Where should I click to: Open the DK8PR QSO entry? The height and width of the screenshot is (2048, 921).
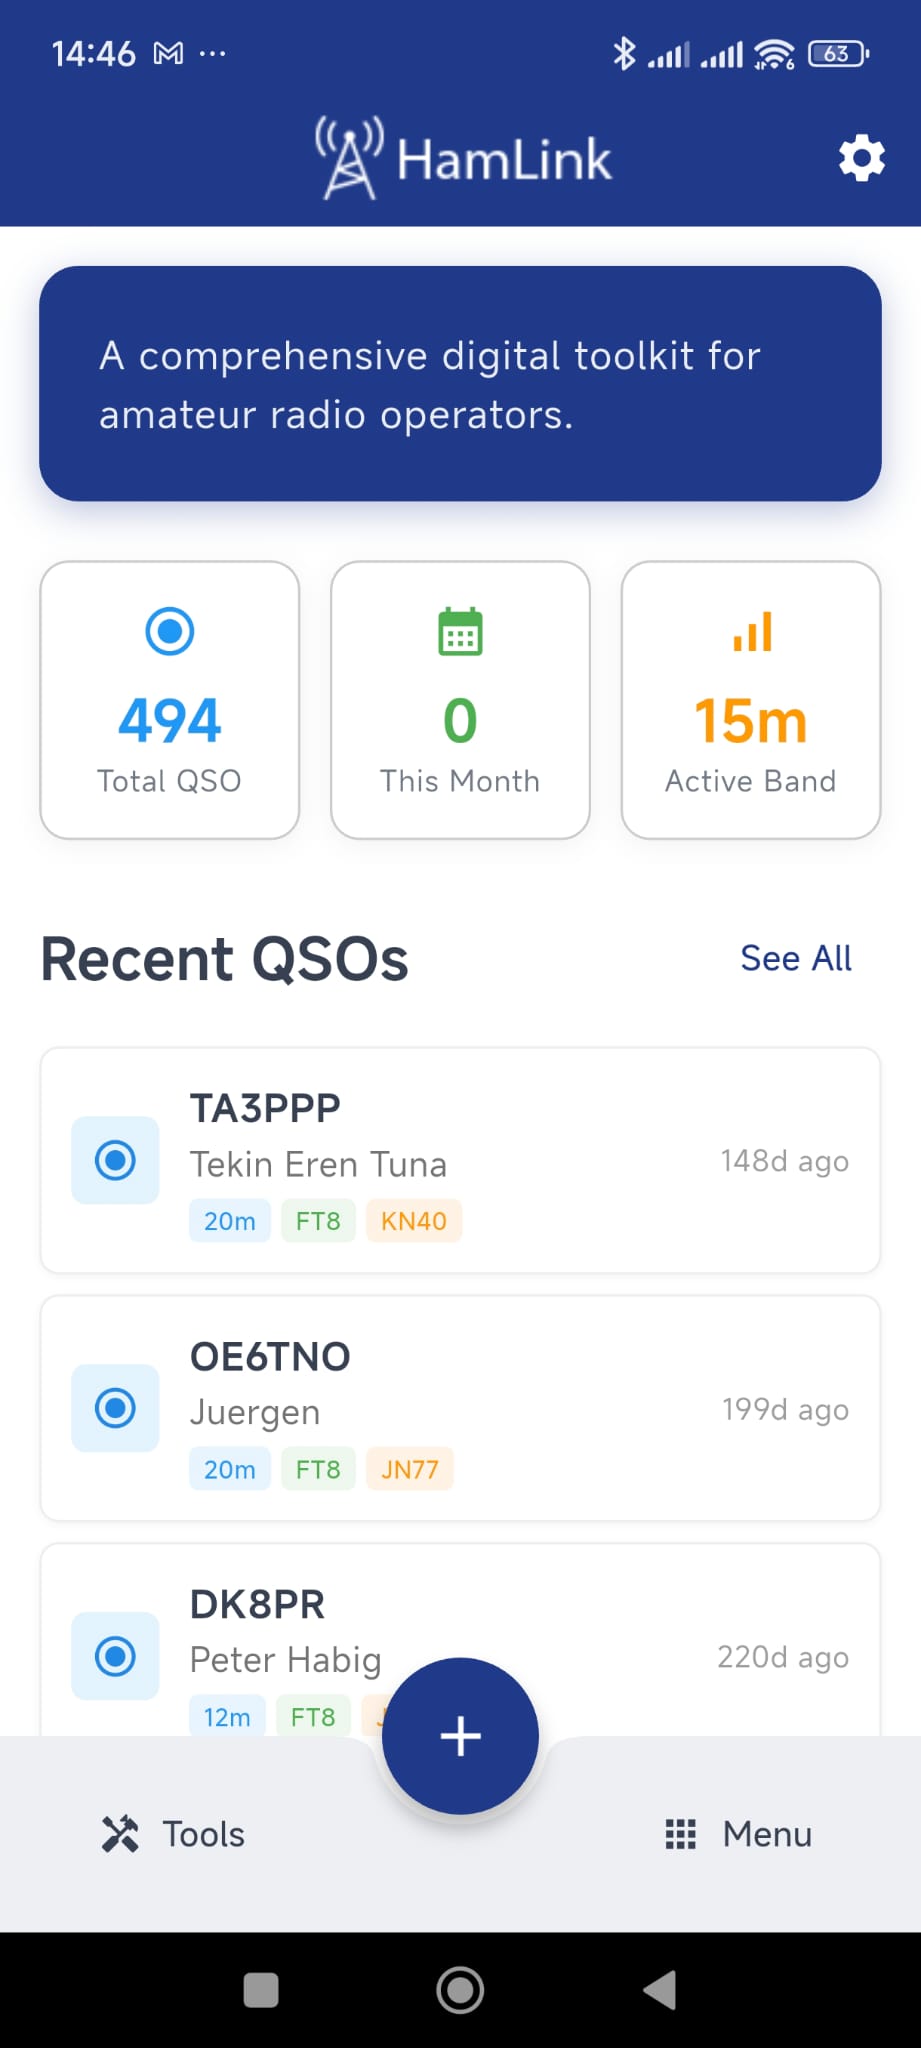pos(460,1639)
